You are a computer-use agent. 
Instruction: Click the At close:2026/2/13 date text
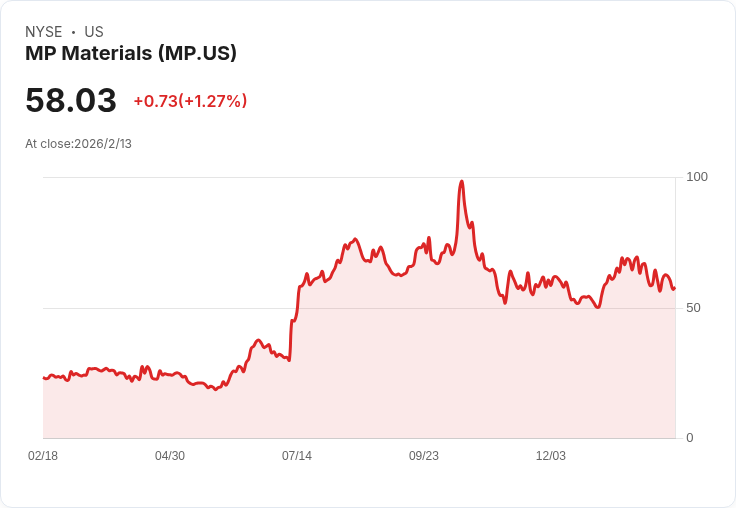click(78, 144)
